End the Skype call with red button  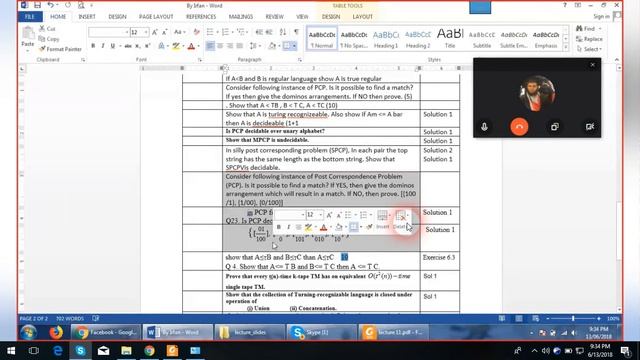(519, 127)
